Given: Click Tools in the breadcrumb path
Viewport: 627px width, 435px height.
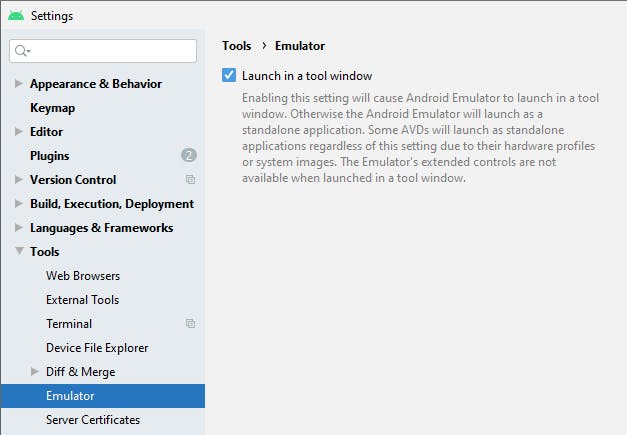Looking at the screenshot, I should click(236, 46).
